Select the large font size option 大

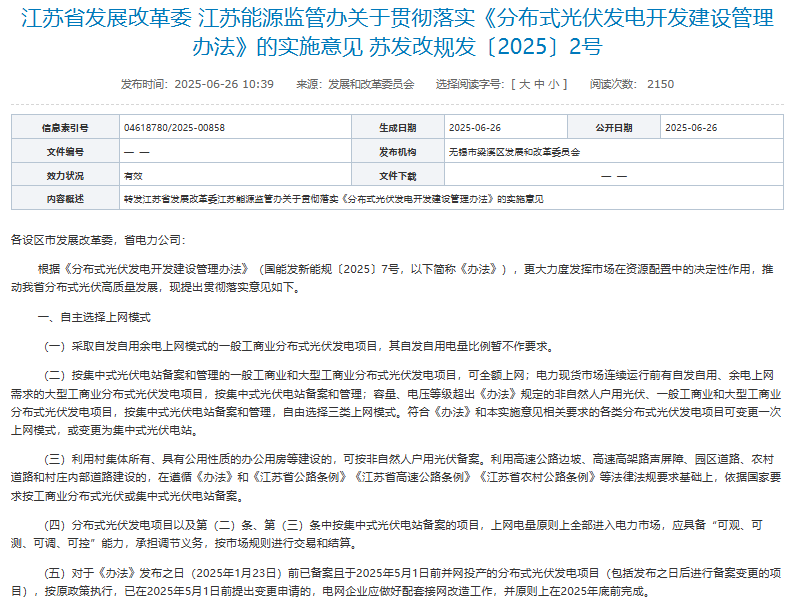tap(523, 86)
